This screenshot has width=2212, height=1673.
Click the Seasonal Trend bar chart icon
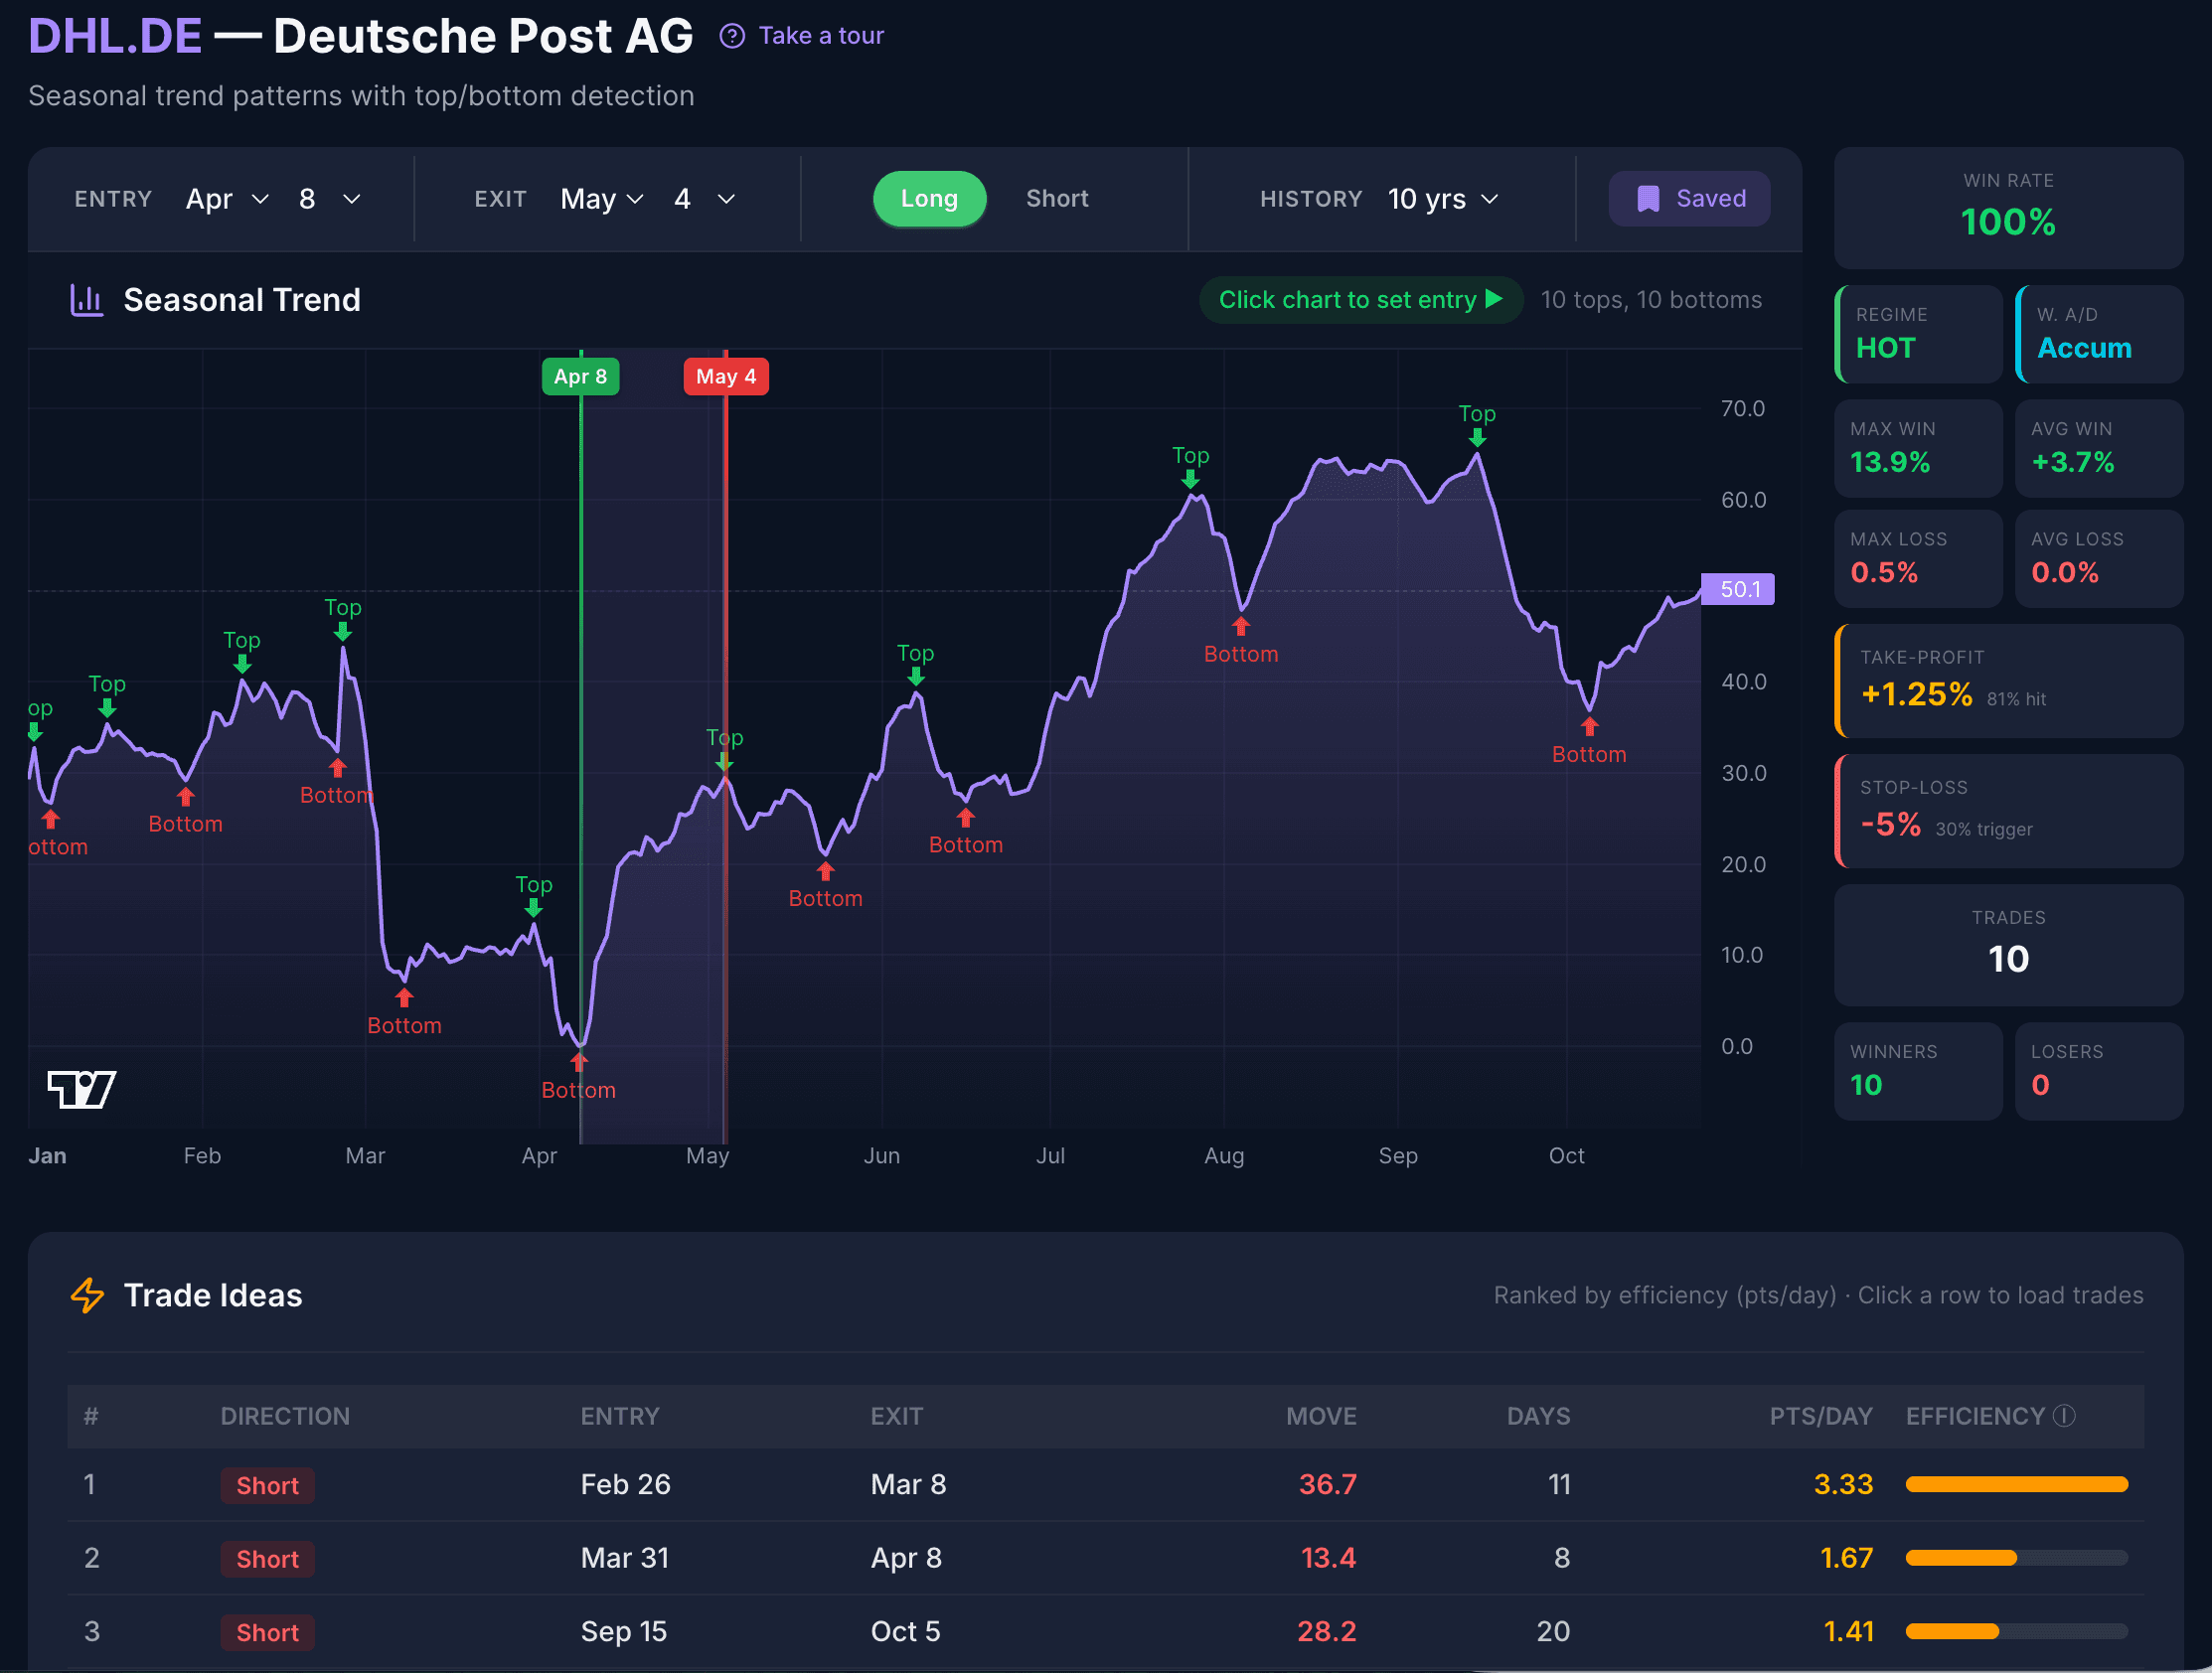86,299
